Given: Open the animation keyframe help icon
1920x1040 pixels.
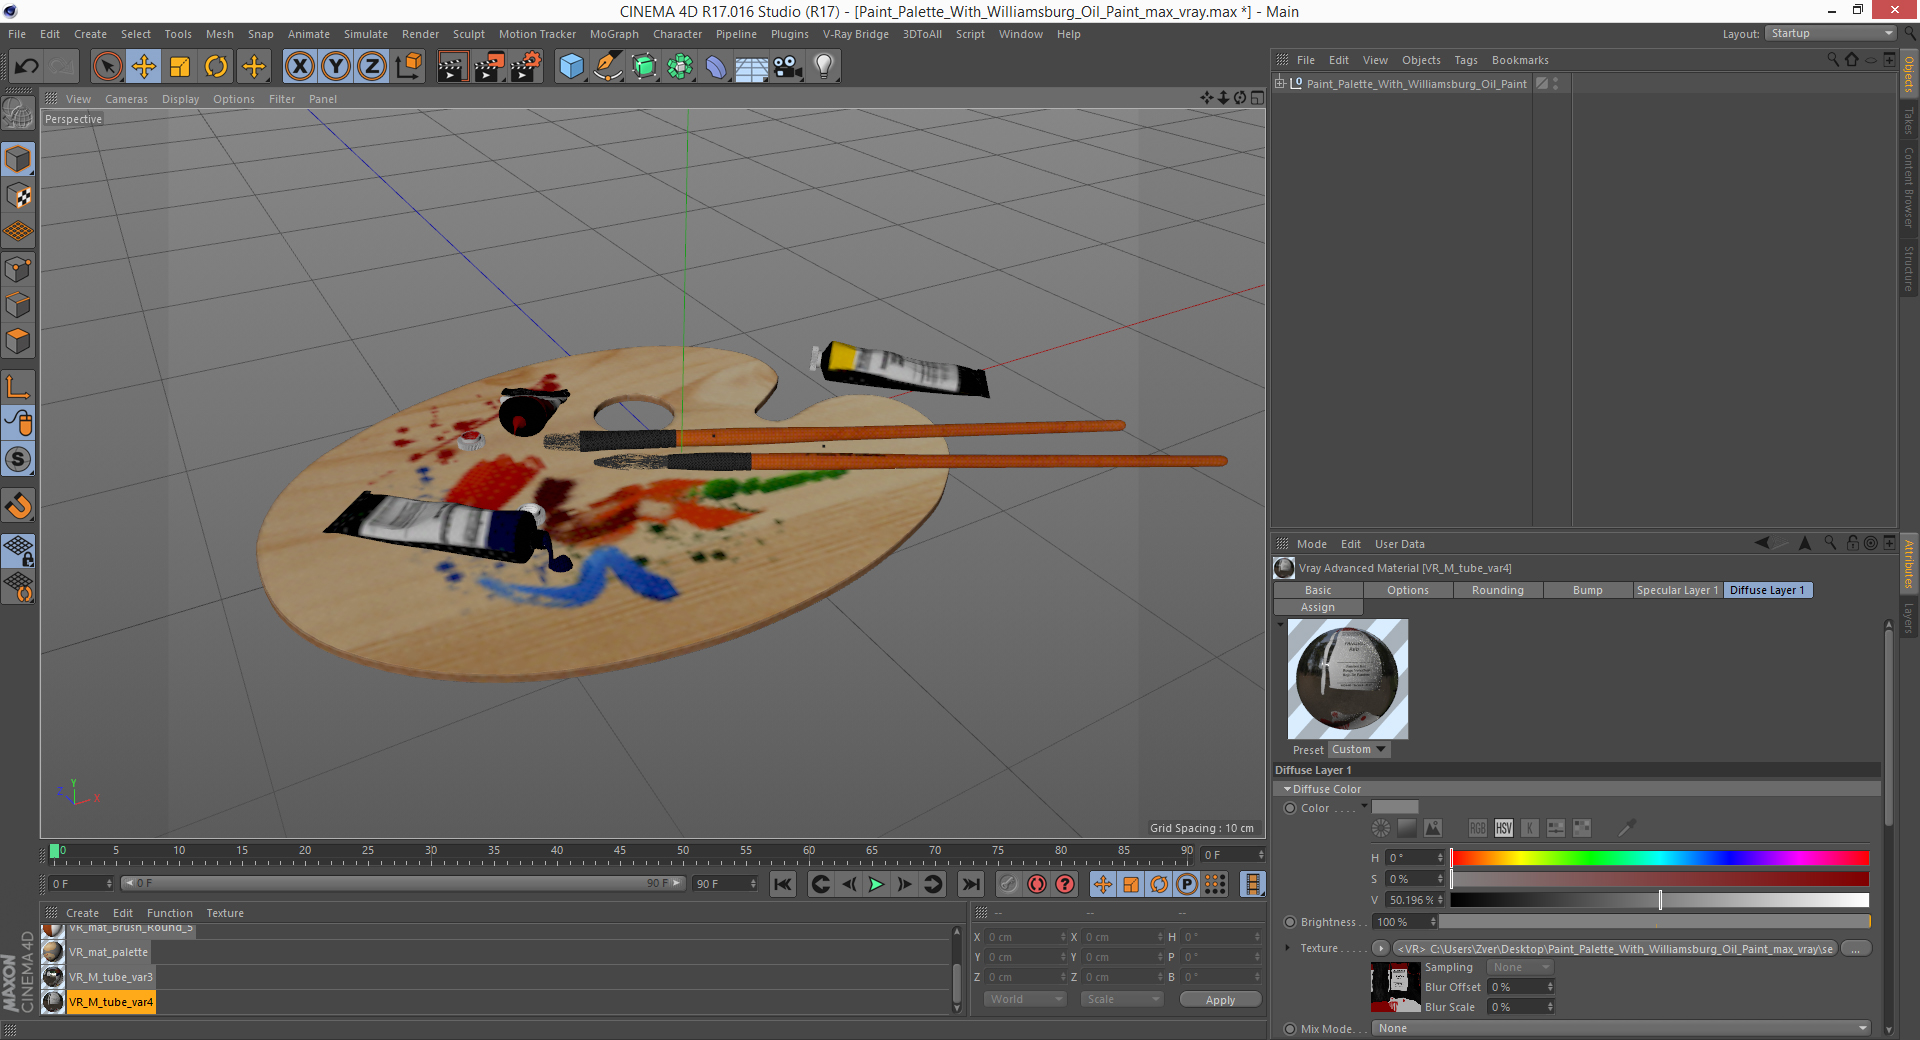Looking at the screenshot, I should coord(1065,884).
